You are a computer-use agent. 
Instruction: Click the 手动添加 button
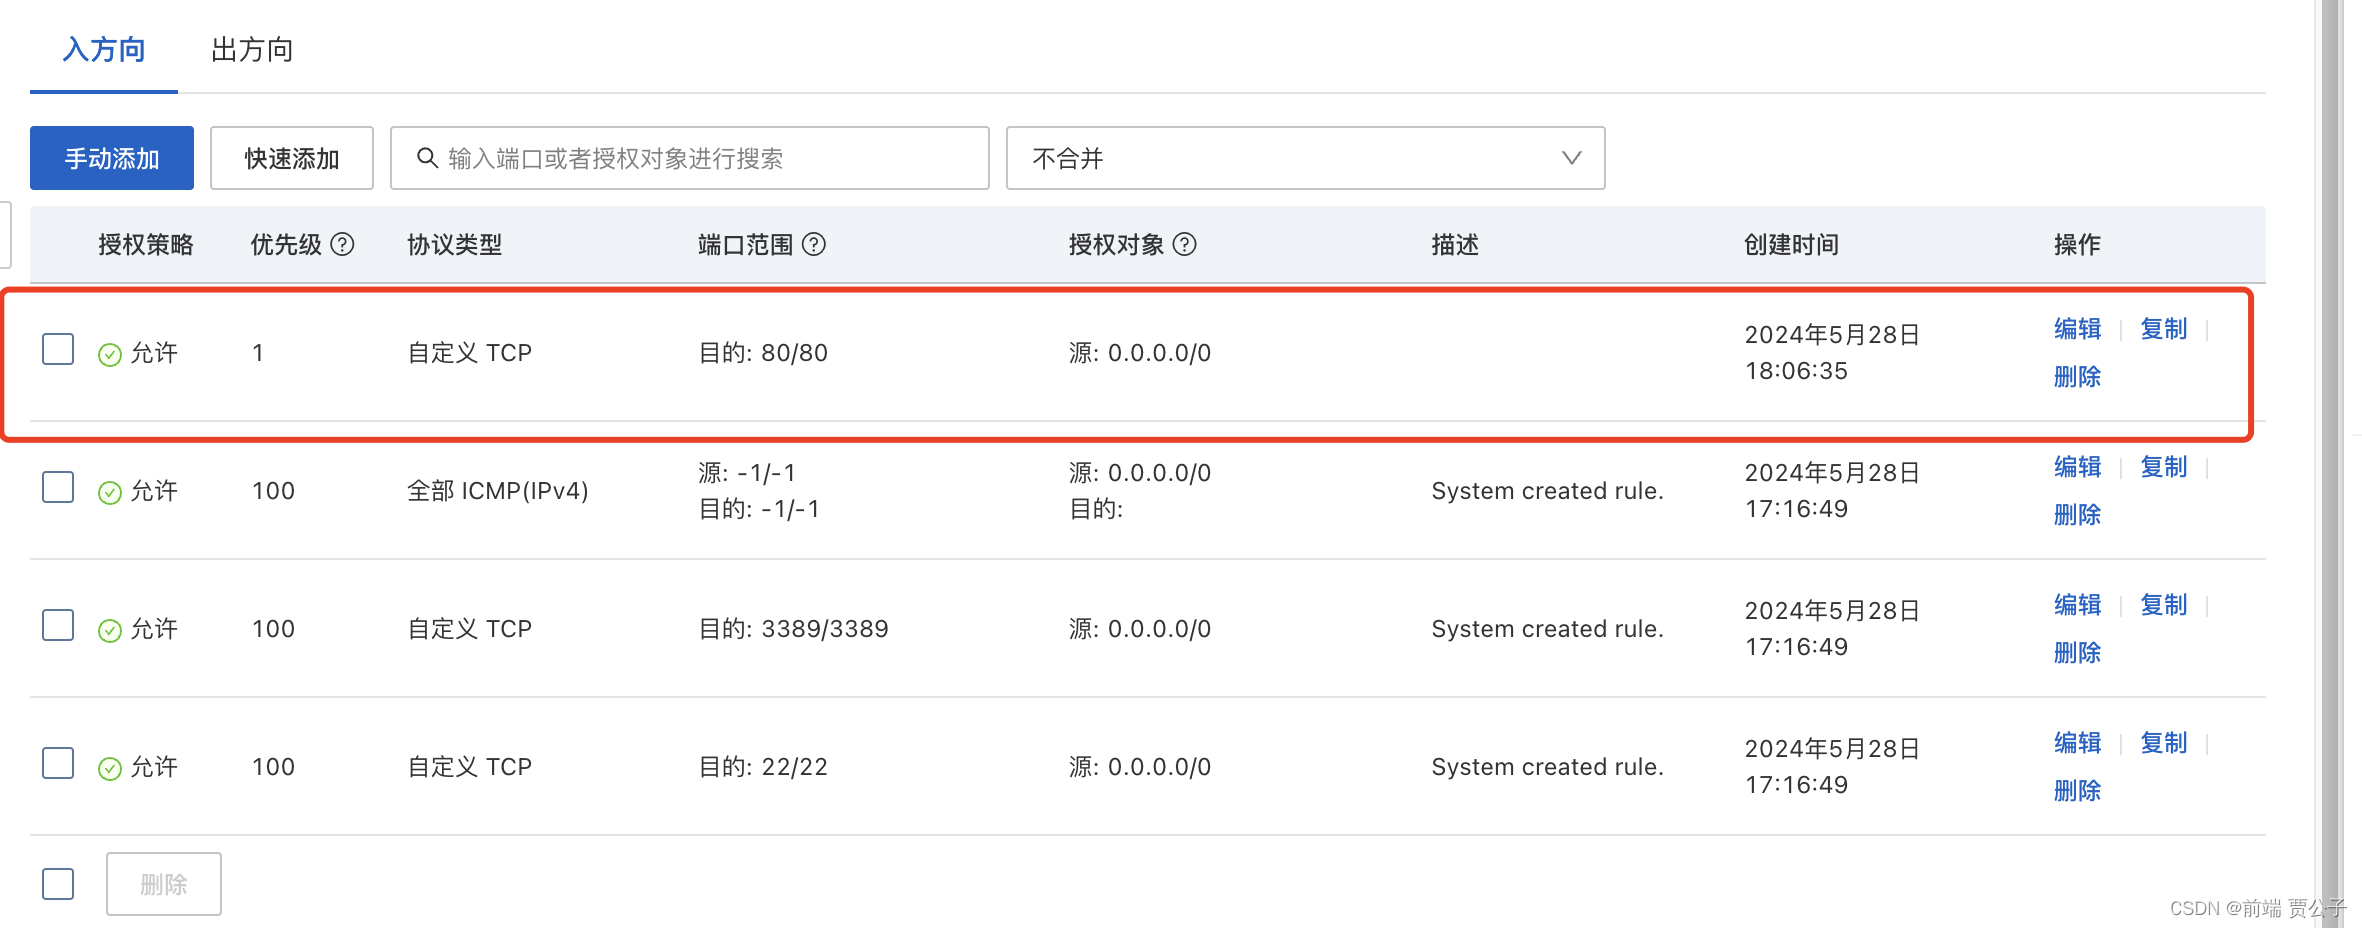tap(112, 158)
